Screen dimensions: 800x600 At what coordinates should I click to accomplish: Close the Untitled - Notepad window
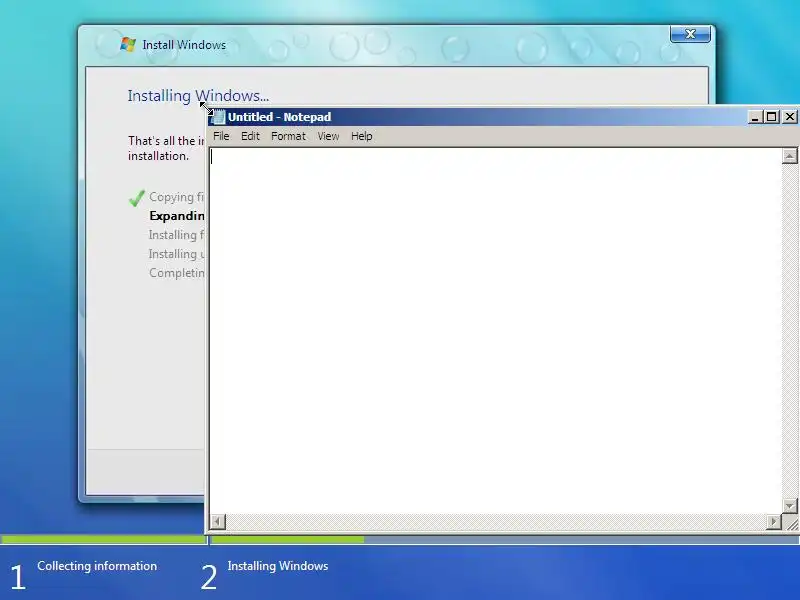click(x=789, y=117)
